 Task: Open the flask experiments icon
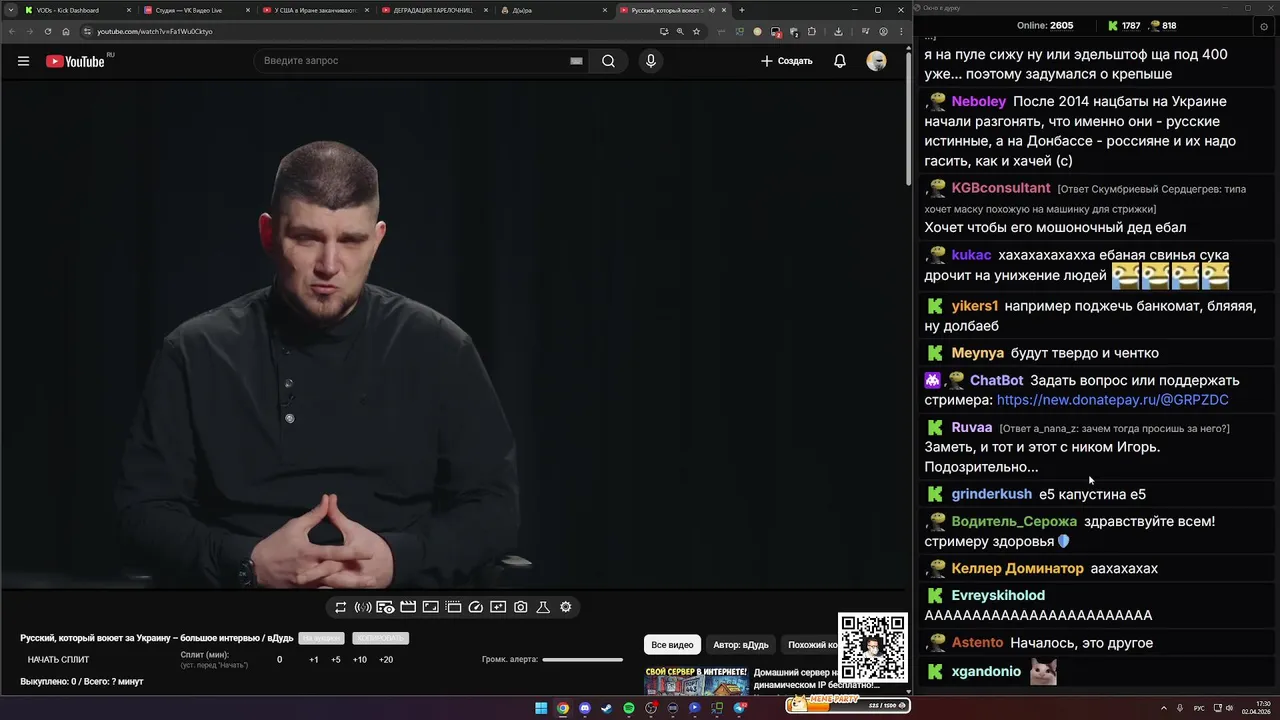543,607
